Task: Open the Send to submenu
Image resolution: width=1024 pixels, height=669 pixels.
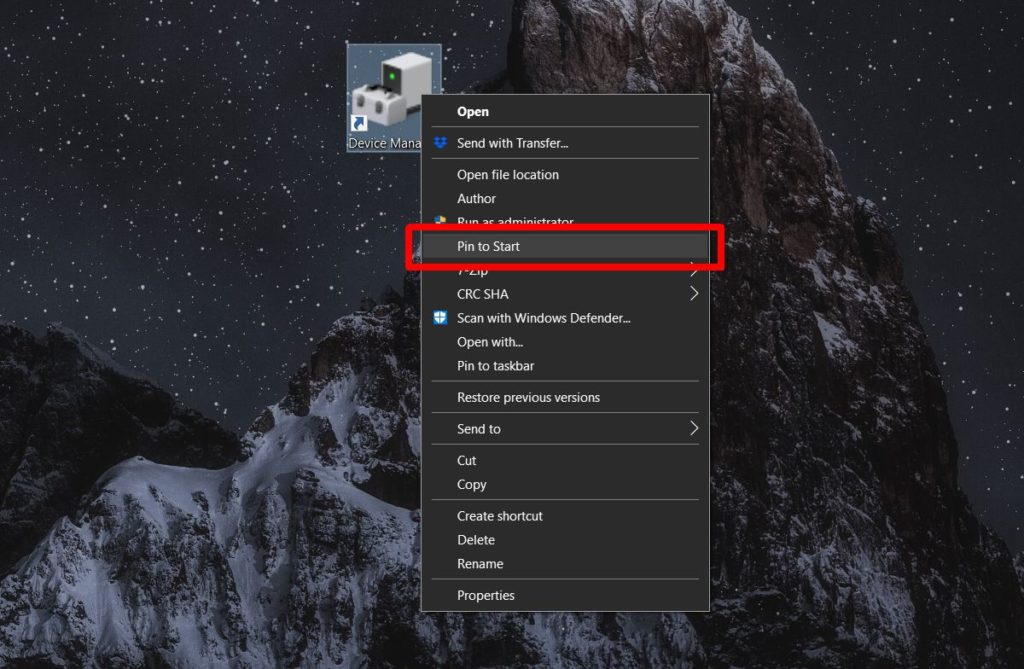Action: [x=479, y=428]
